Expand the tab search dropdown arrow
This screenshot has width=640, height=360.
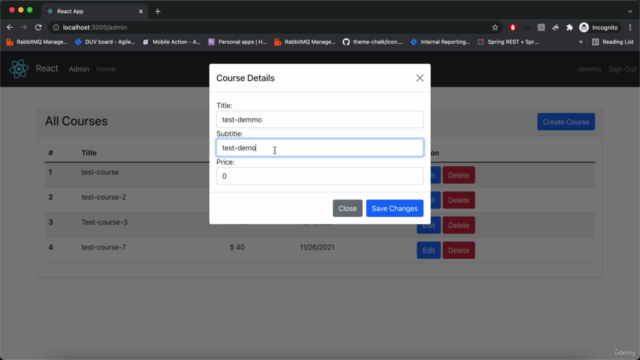pyautogui.click(x=630, y=11)
